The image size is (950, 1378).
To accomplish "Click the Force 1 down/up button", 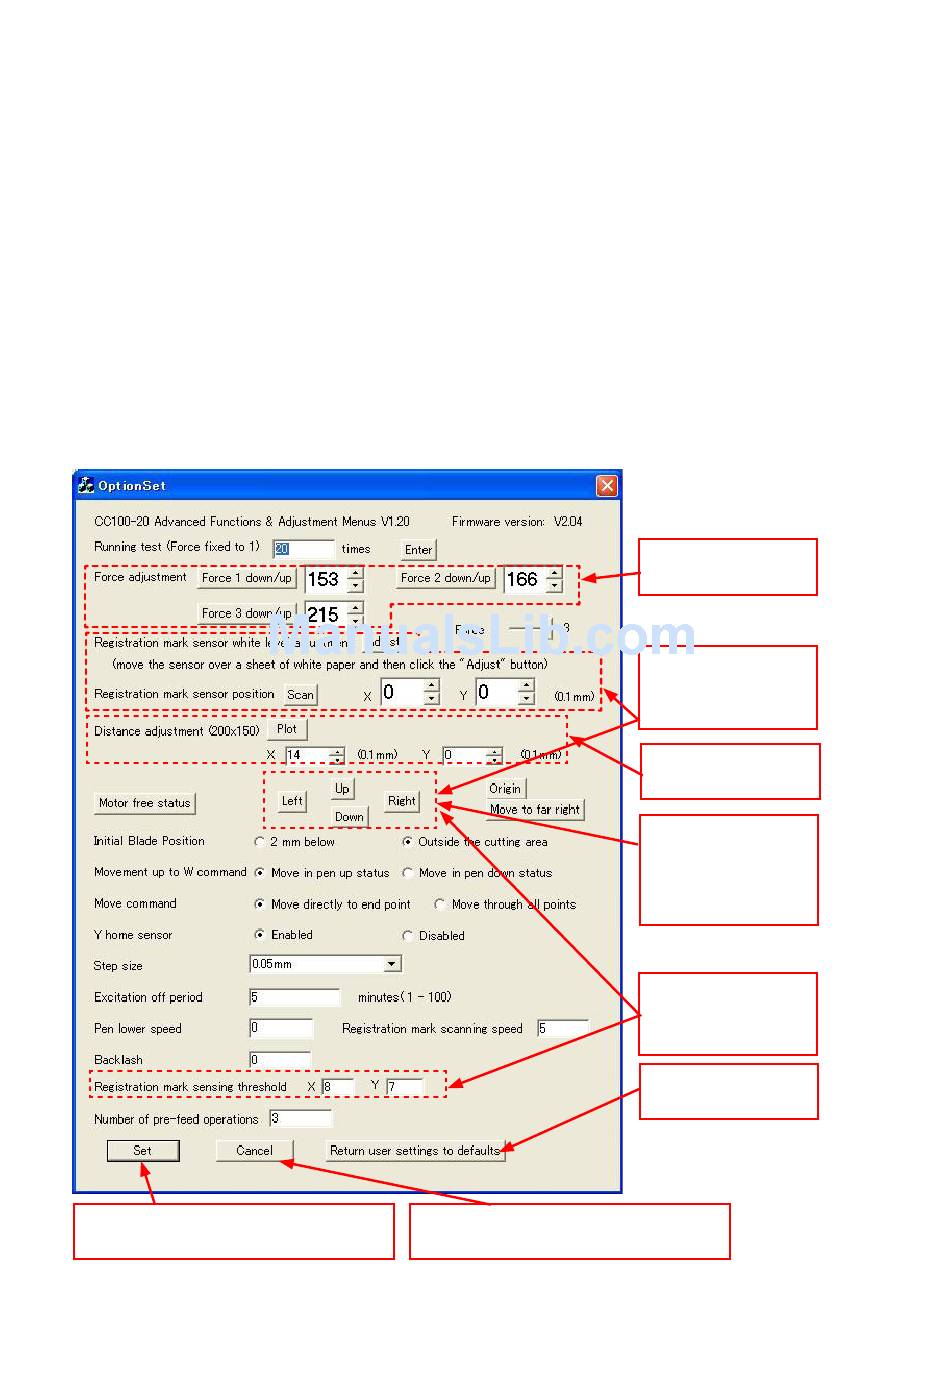I will (x=246, y=578).
